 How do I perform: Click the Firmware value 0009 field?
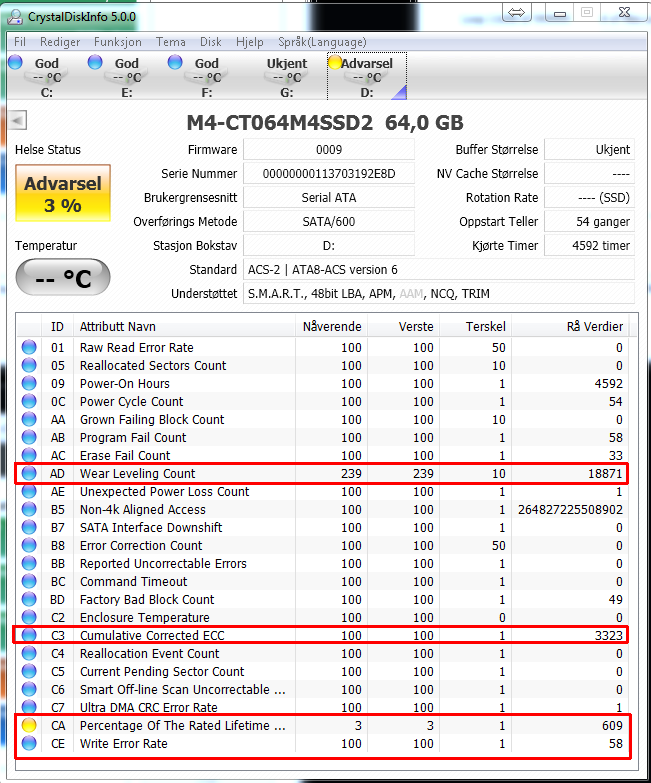[329, 150]
